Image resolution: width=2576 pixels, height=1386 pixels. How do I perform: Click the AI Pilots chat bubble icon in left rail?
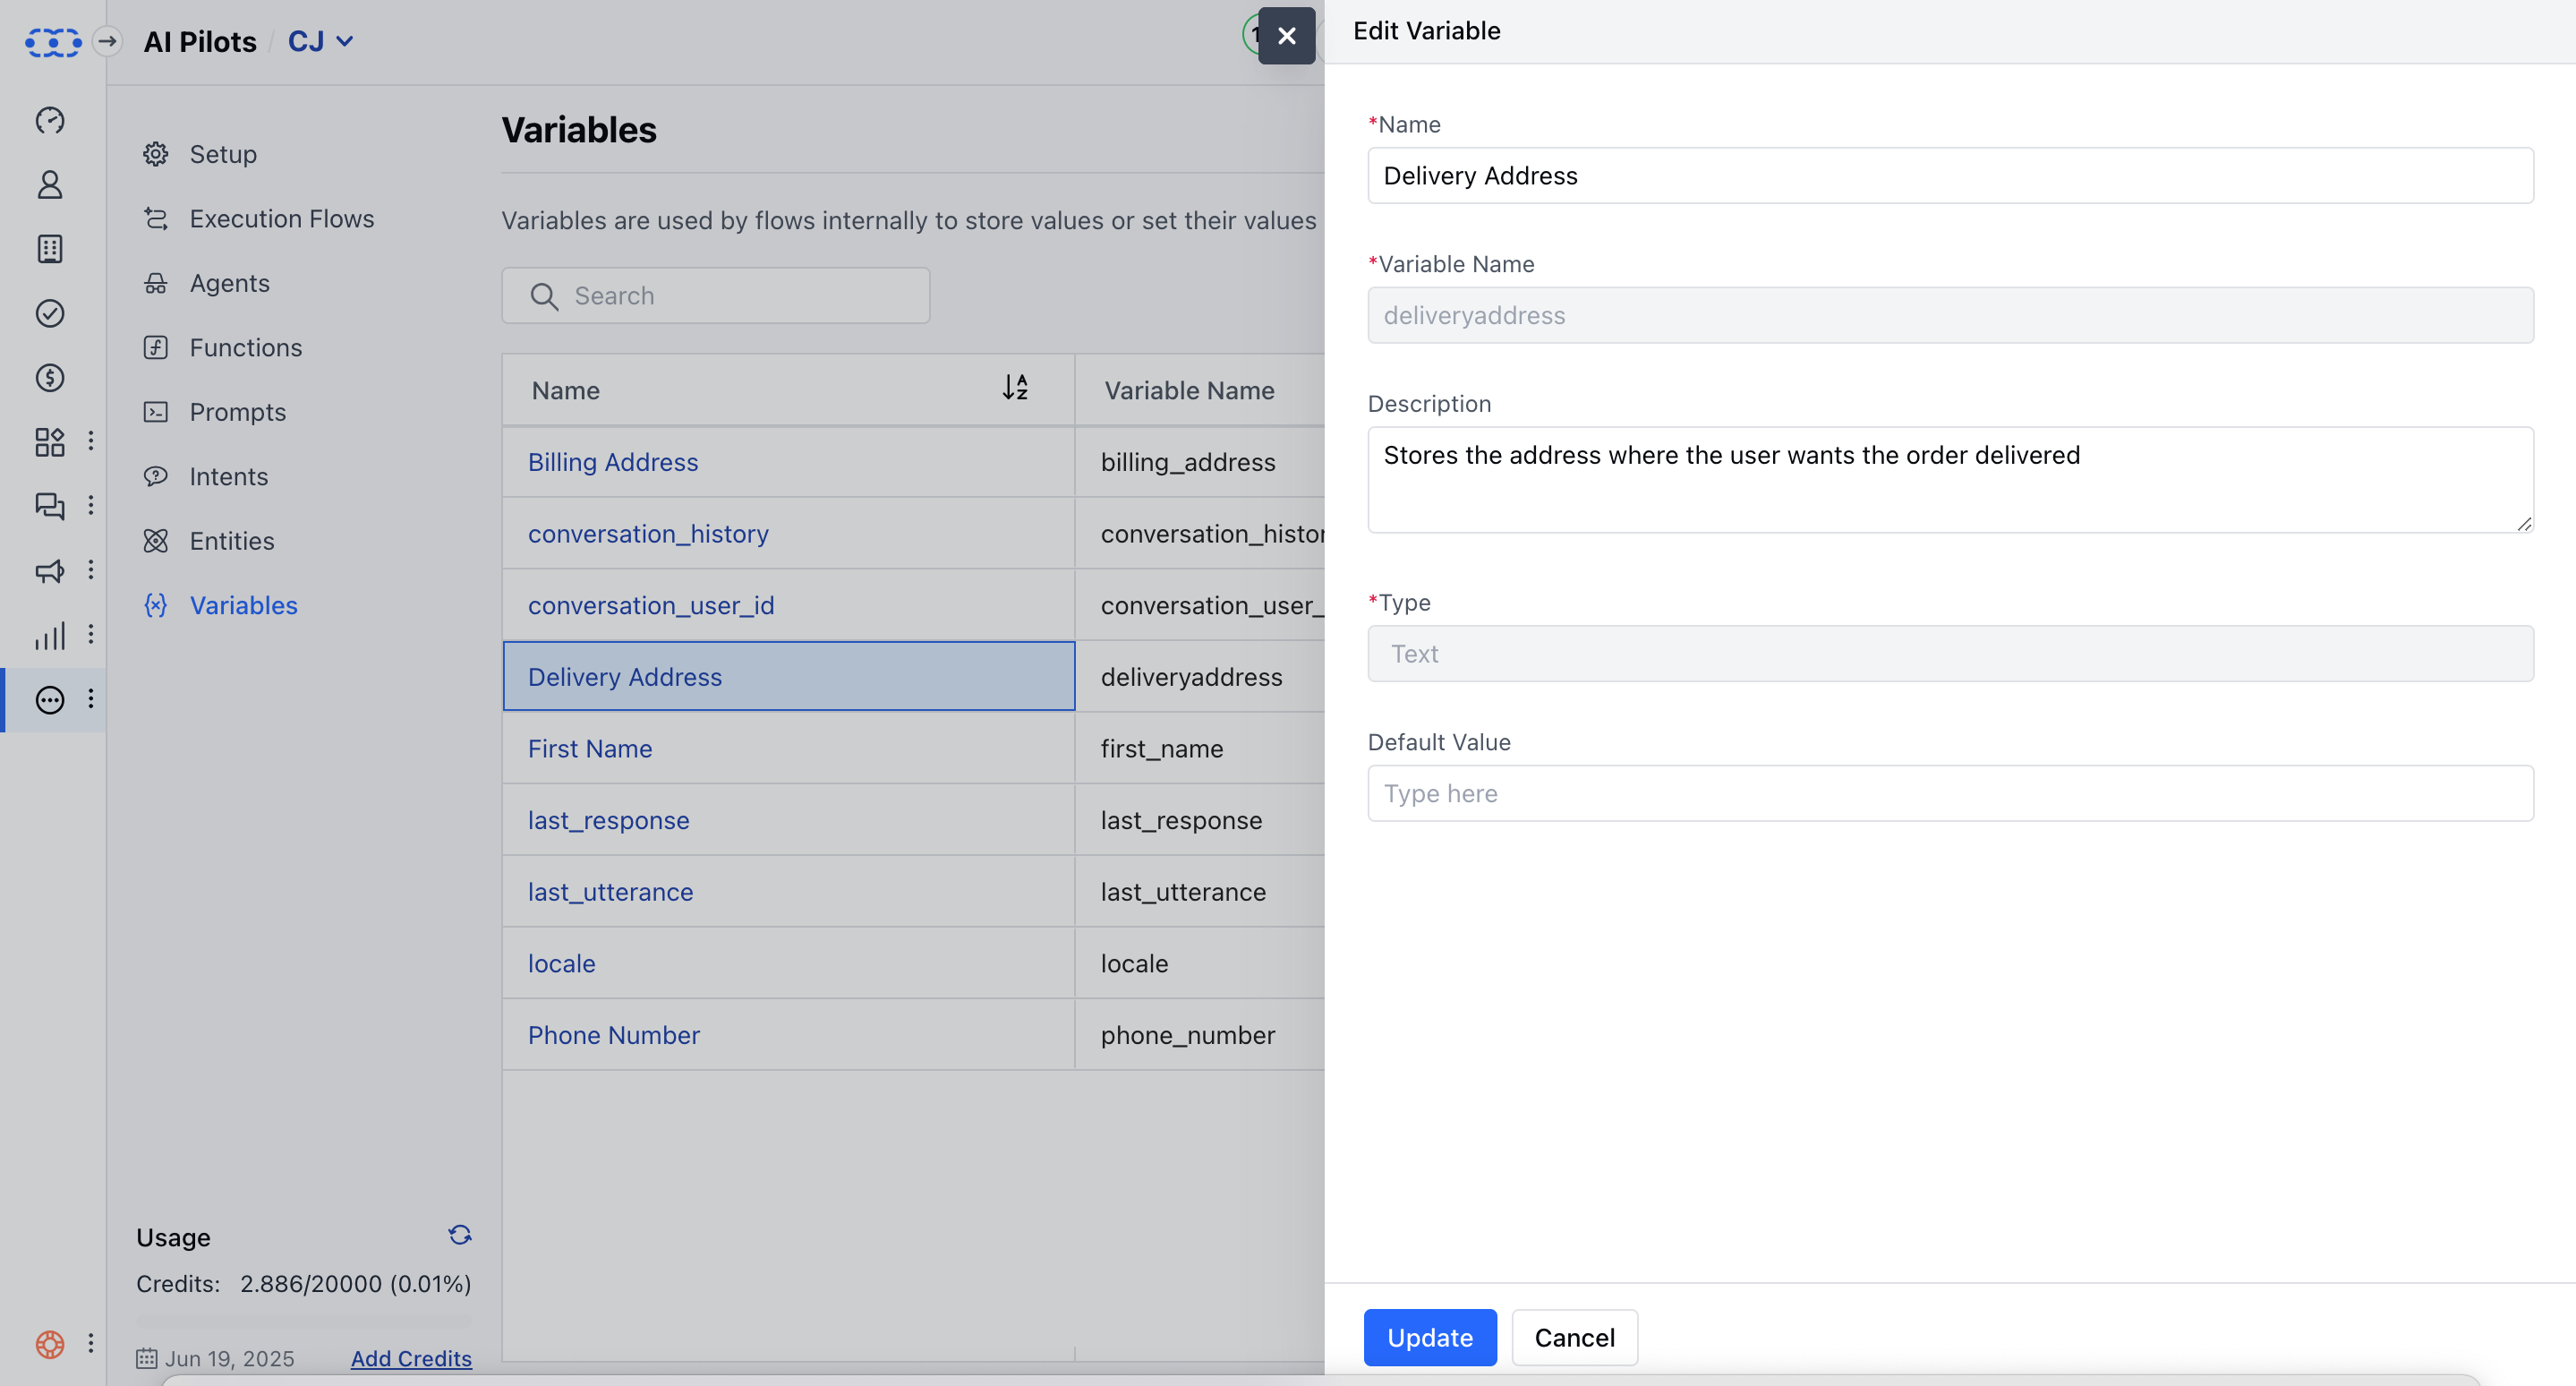pyautogui.click(x=50, y=700)
